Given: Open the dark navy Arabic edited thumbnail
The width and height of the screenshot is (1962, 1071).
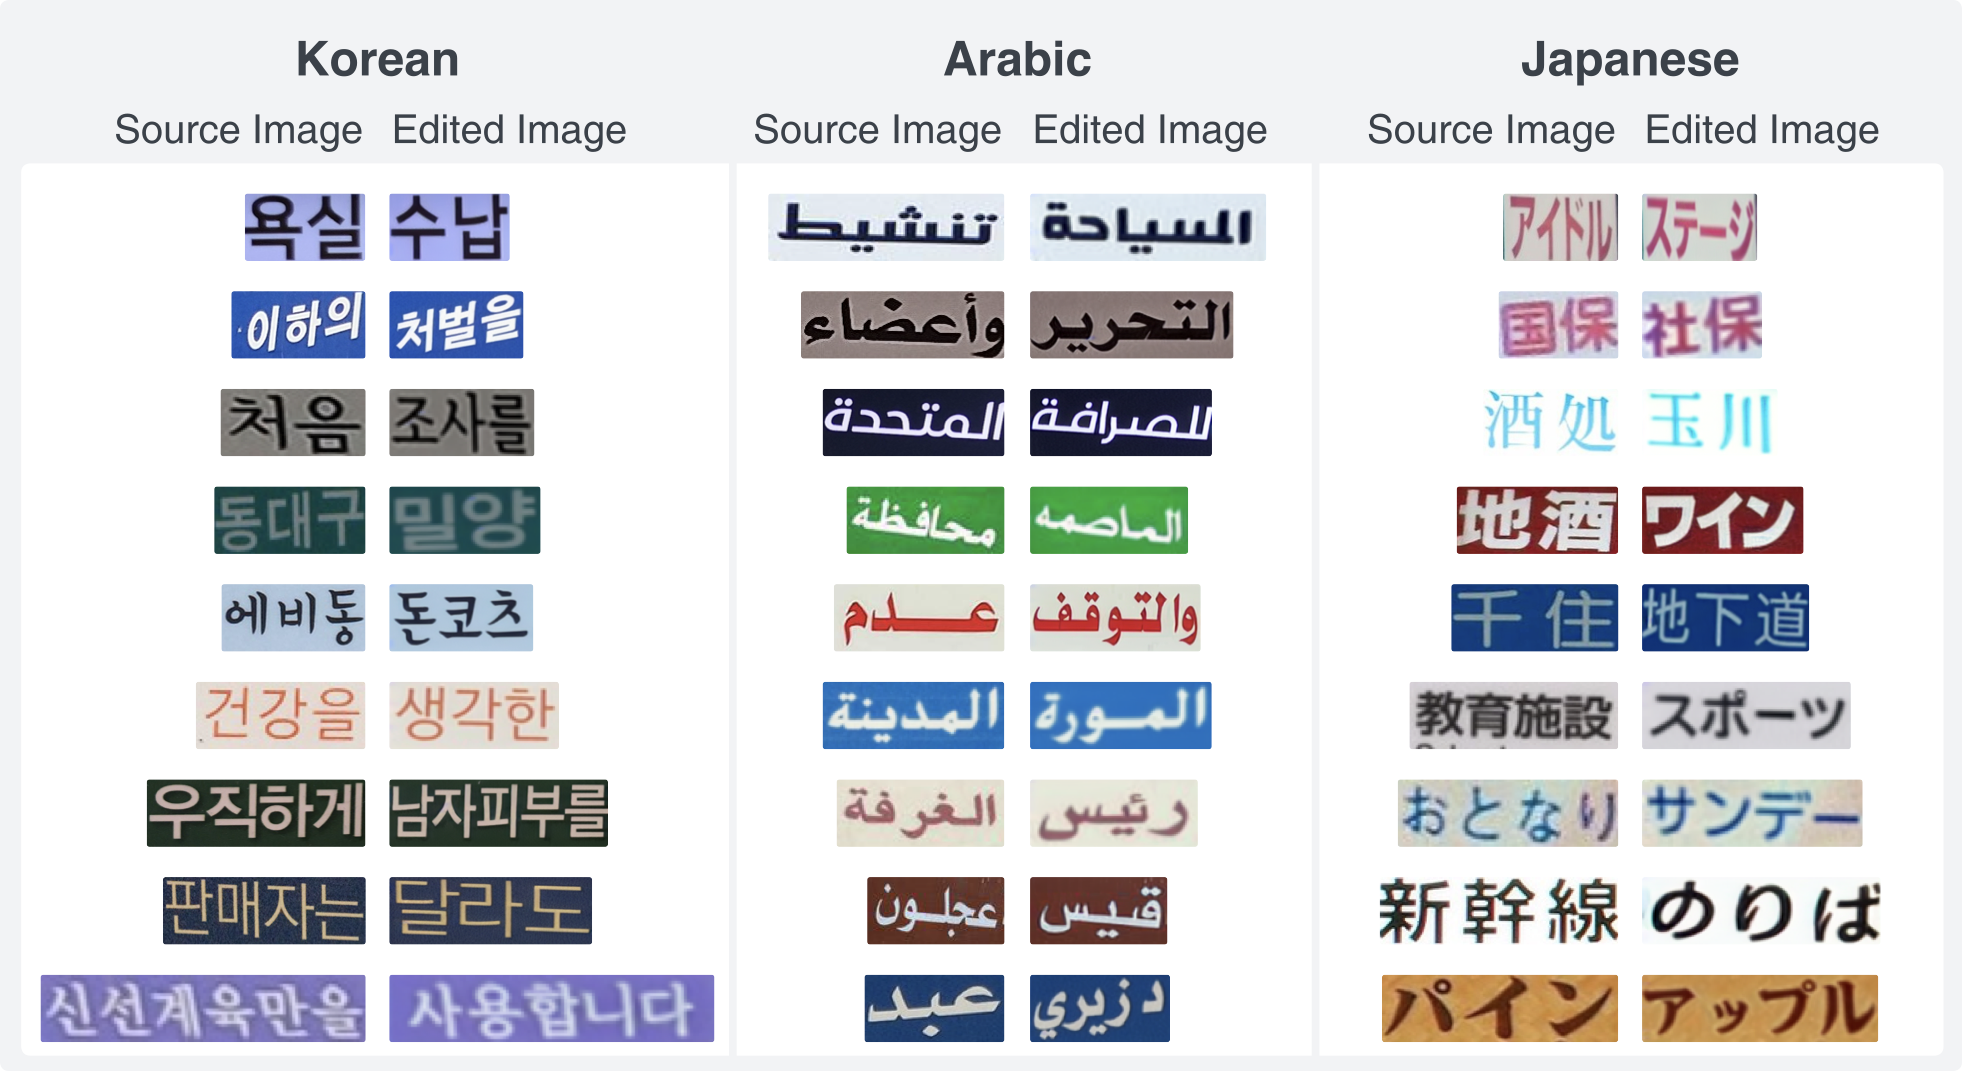Looking at the screenshot, I should 1120,422.
